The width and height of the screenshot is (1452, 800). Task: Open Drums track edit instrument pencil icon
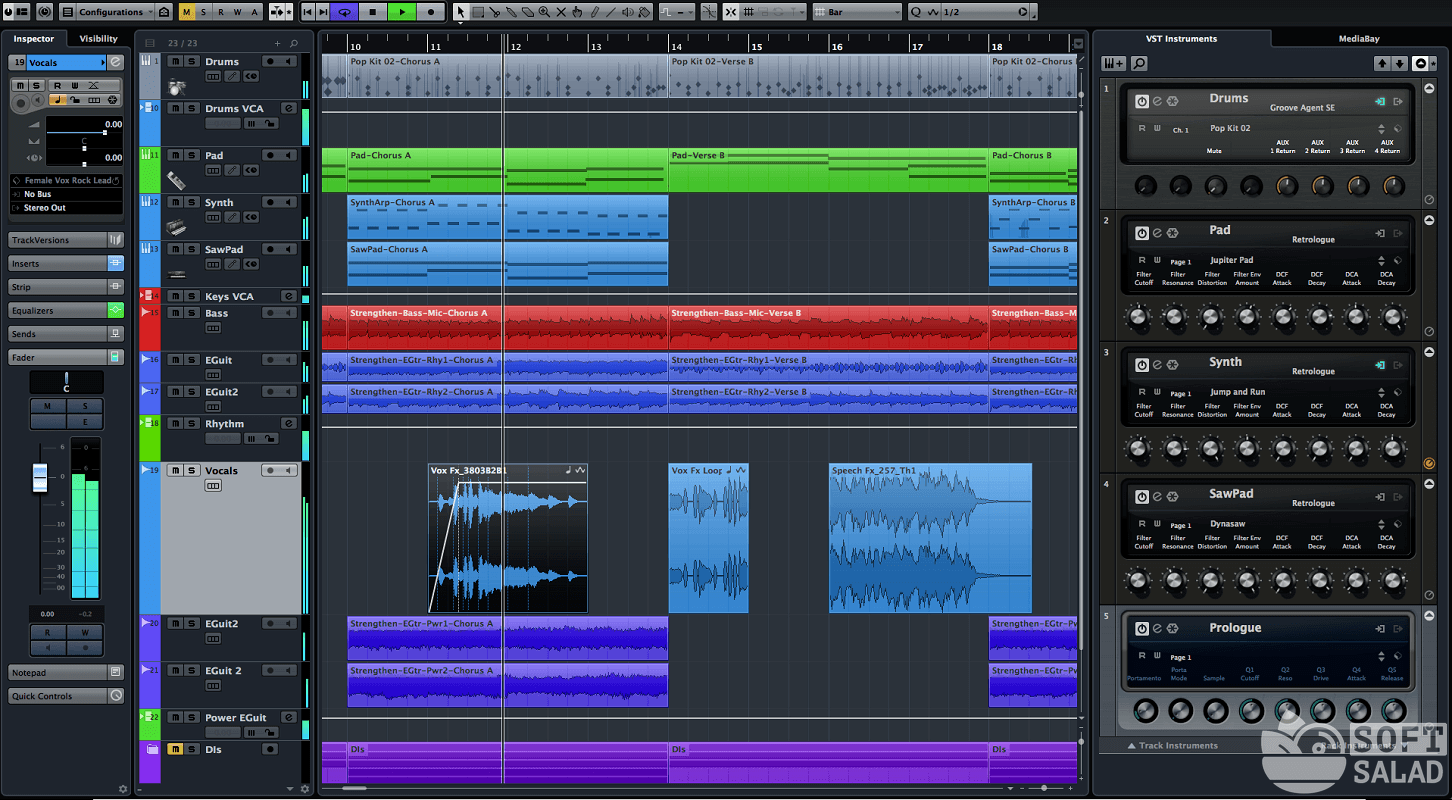232,76
